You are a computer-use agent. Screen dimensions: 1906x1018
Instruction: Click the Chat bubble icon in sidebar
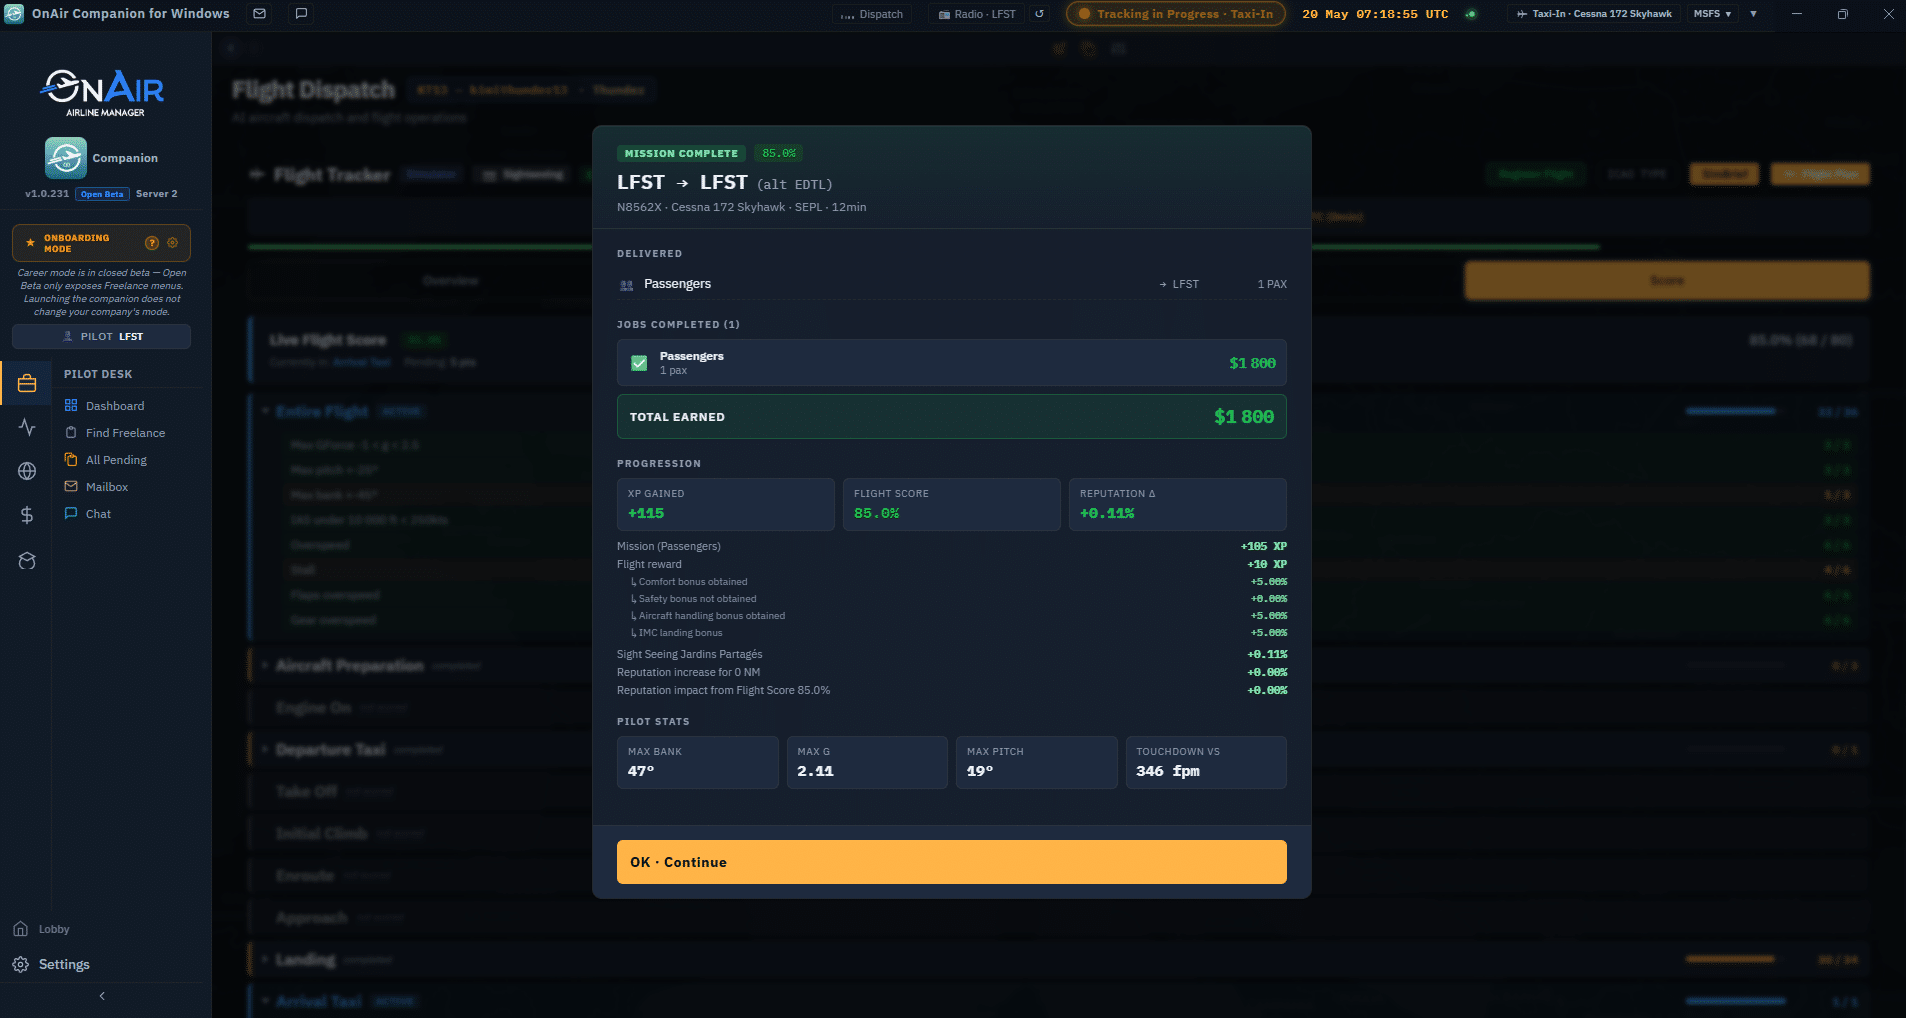click(71, 513)
